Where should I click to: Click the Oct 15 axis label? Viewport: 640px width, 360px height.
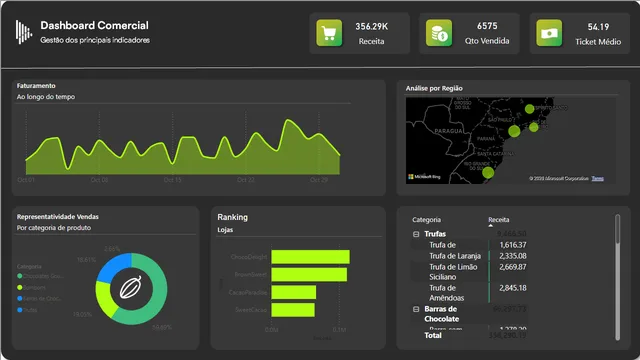point(172,180)
